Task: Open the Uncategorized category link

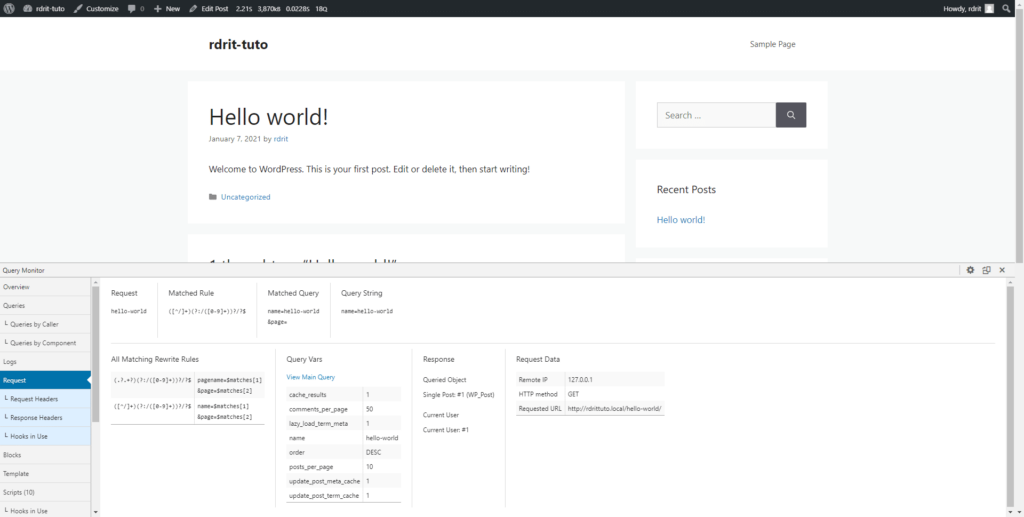Action: (x=245, y=197)
